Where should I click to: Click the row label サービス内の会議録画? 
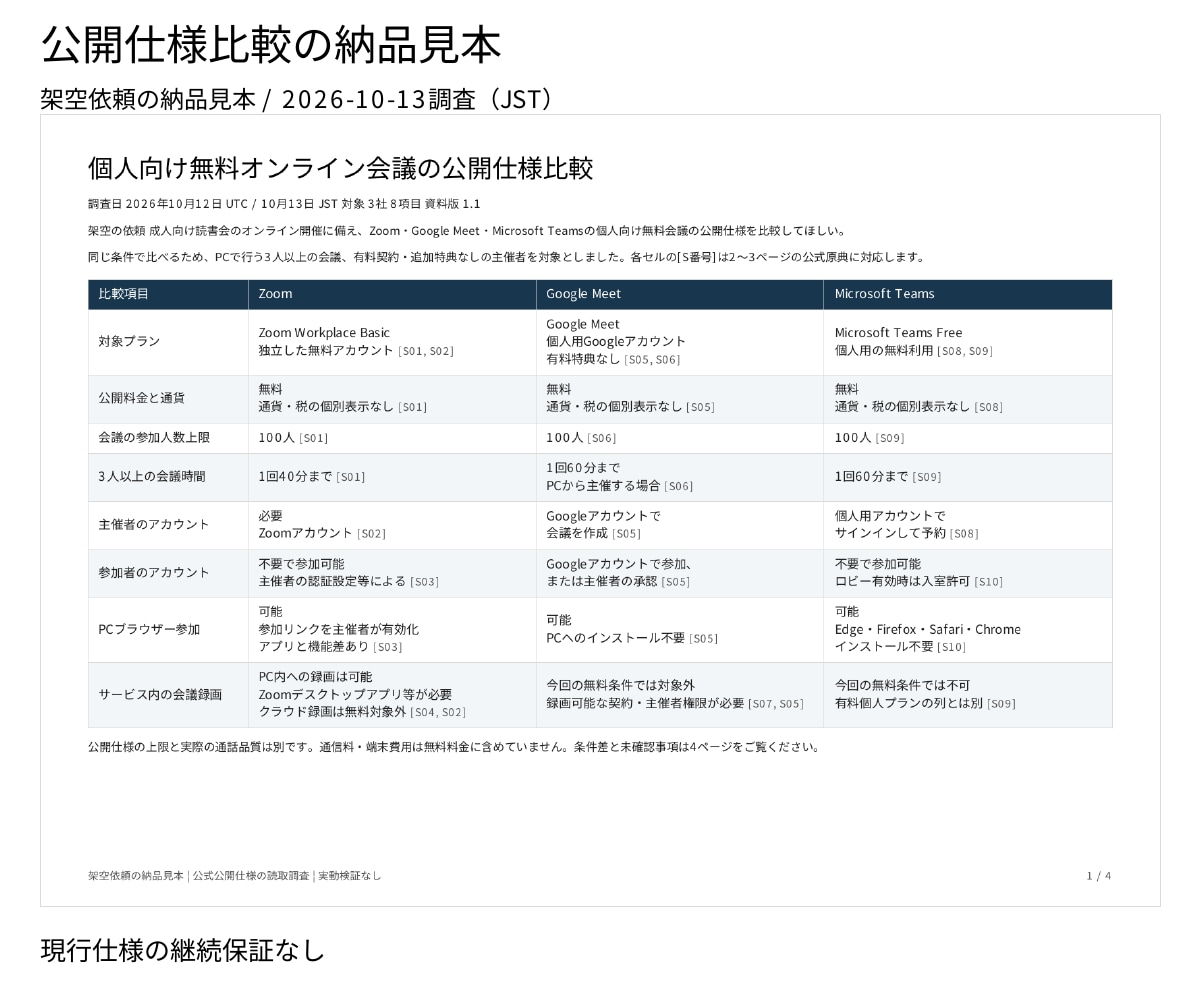tap(168, 695)
